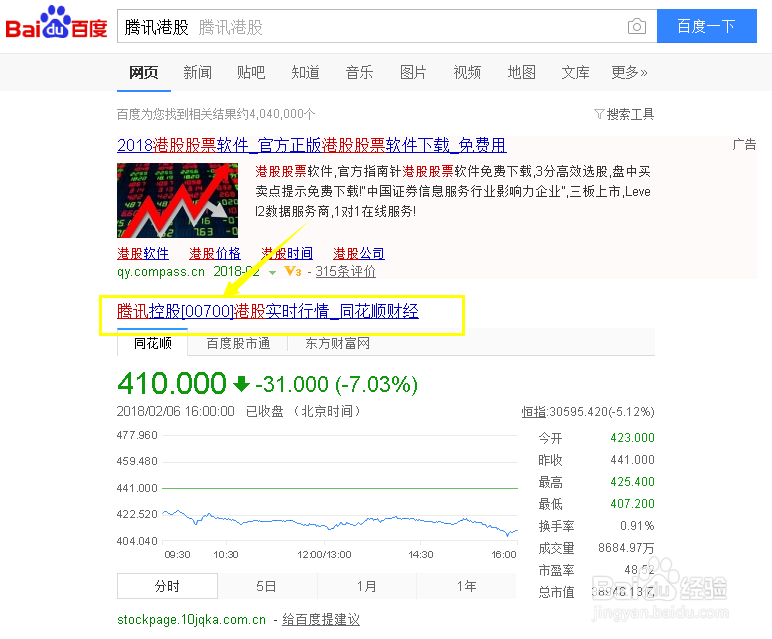Viewport: 772px width, 639px height.
Task: Open 给百度提建议 feedback link
Action: tap(321, 619)
